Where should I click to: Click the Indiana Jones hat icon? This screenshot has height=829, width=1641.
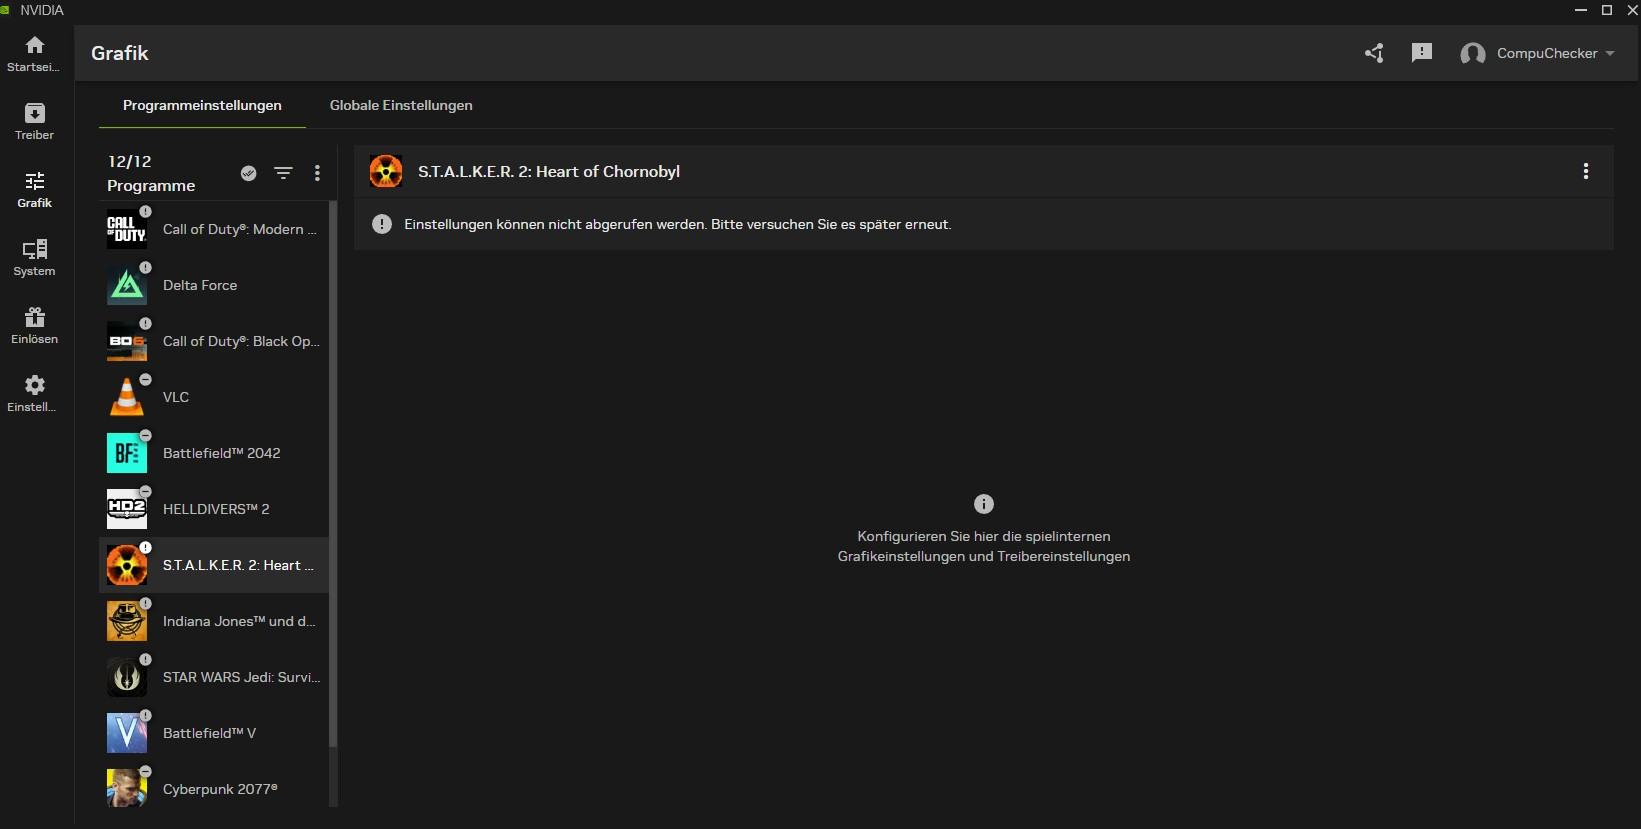tap(127, 621)
